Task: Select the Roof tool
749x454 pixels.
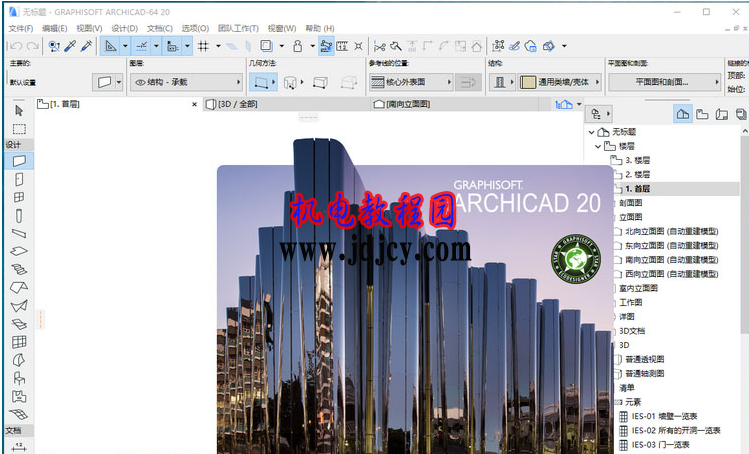Action: (19, 288)
